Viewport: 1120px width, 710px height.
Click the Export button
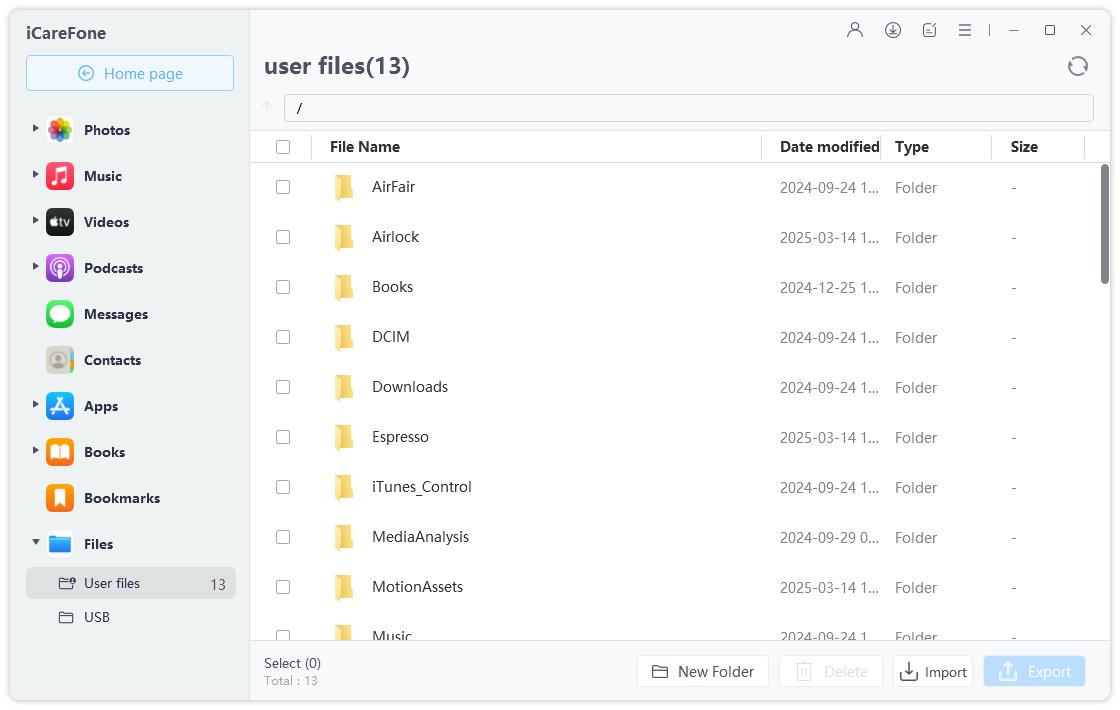click(1034, 671)
